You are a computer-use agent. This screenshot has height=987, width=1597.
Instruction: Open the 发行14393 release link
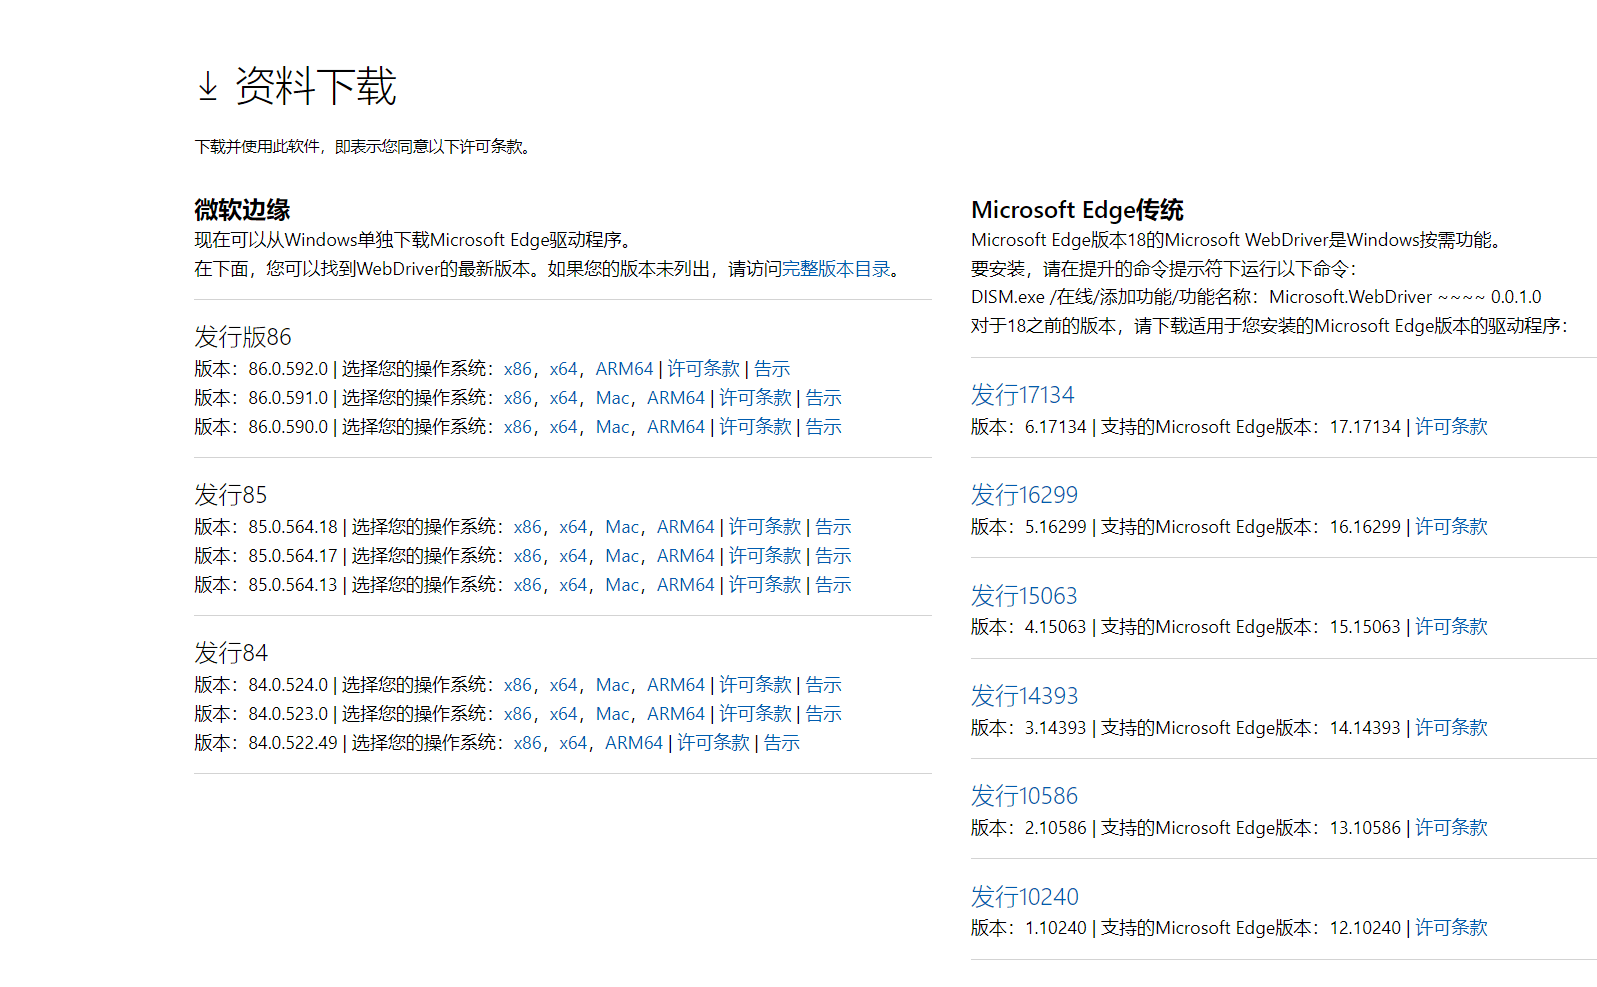click(x=1024, y=696)
